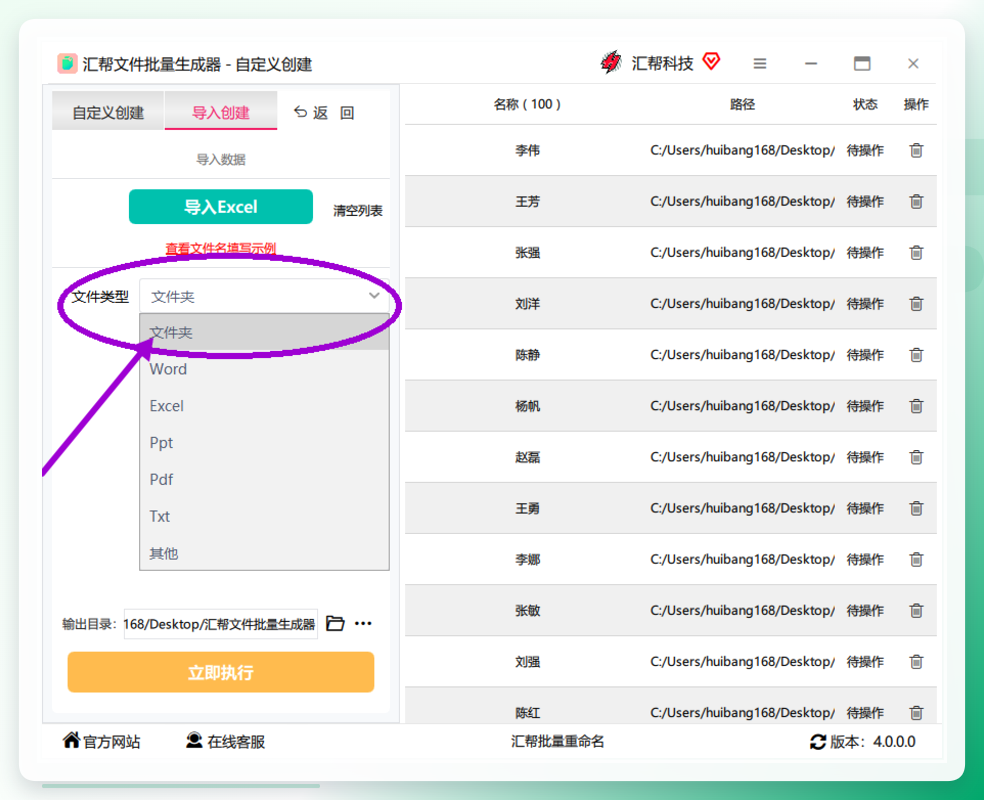This screenshot has height=800, width=984.
Task: Delete the 王勇 row with trash icon
Action: click(x=916, y=508)
